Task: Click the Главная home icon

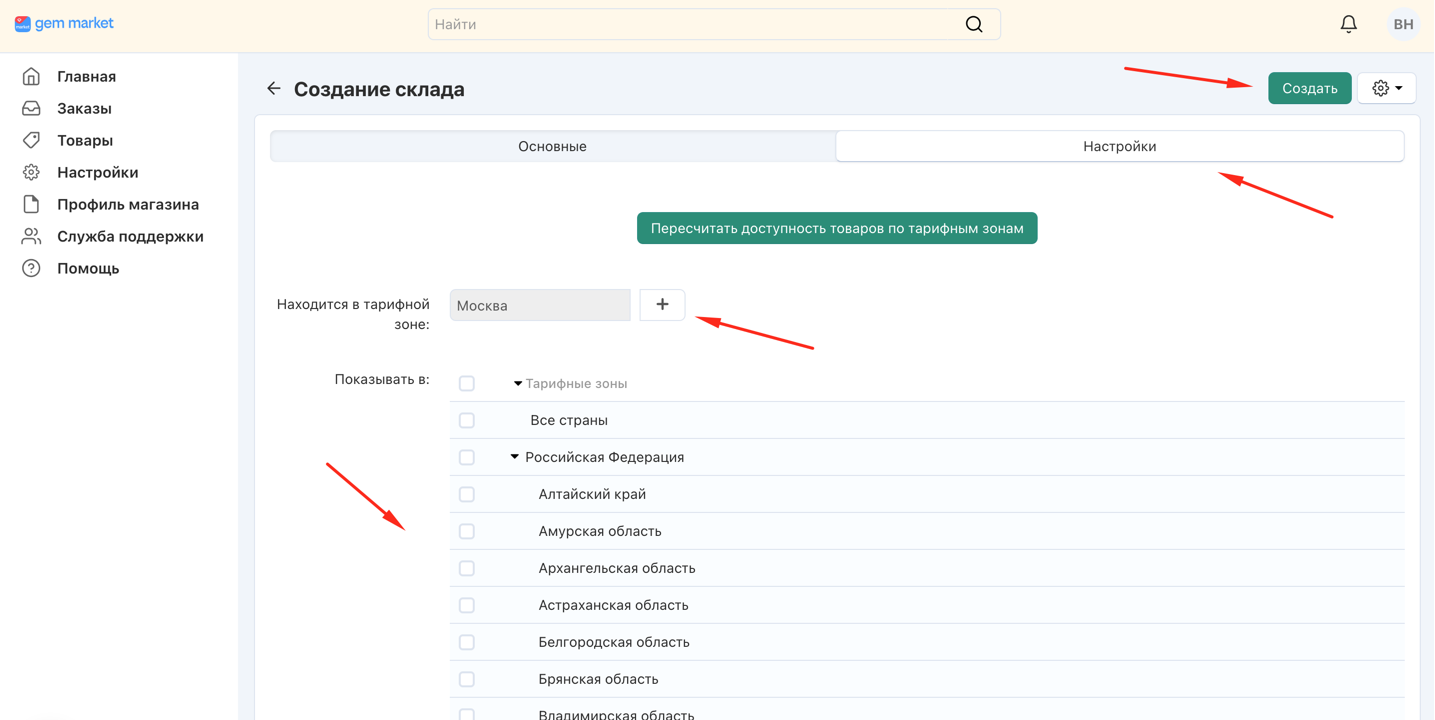Action: (x=32, y=76)
